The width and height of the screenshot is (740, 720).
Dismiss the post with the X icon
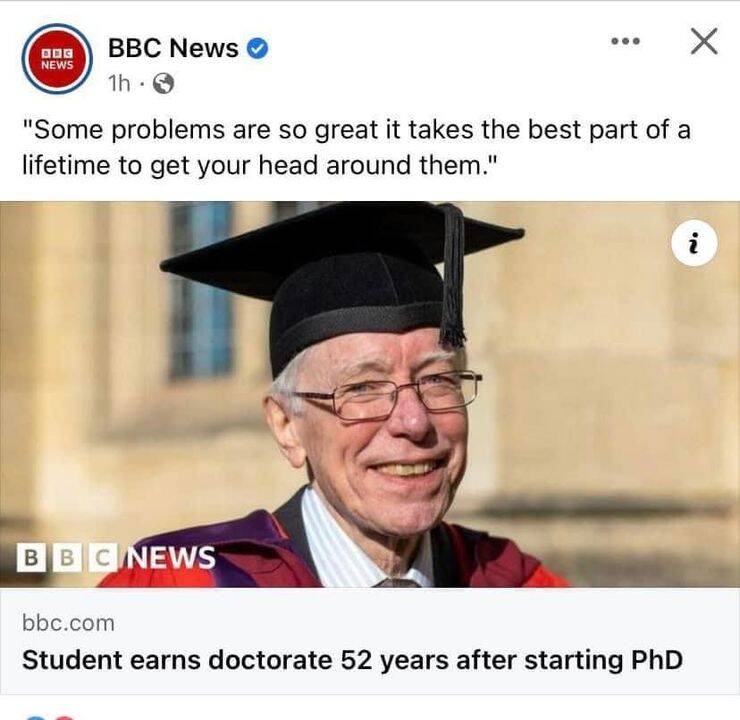click(x=704, y=42)
